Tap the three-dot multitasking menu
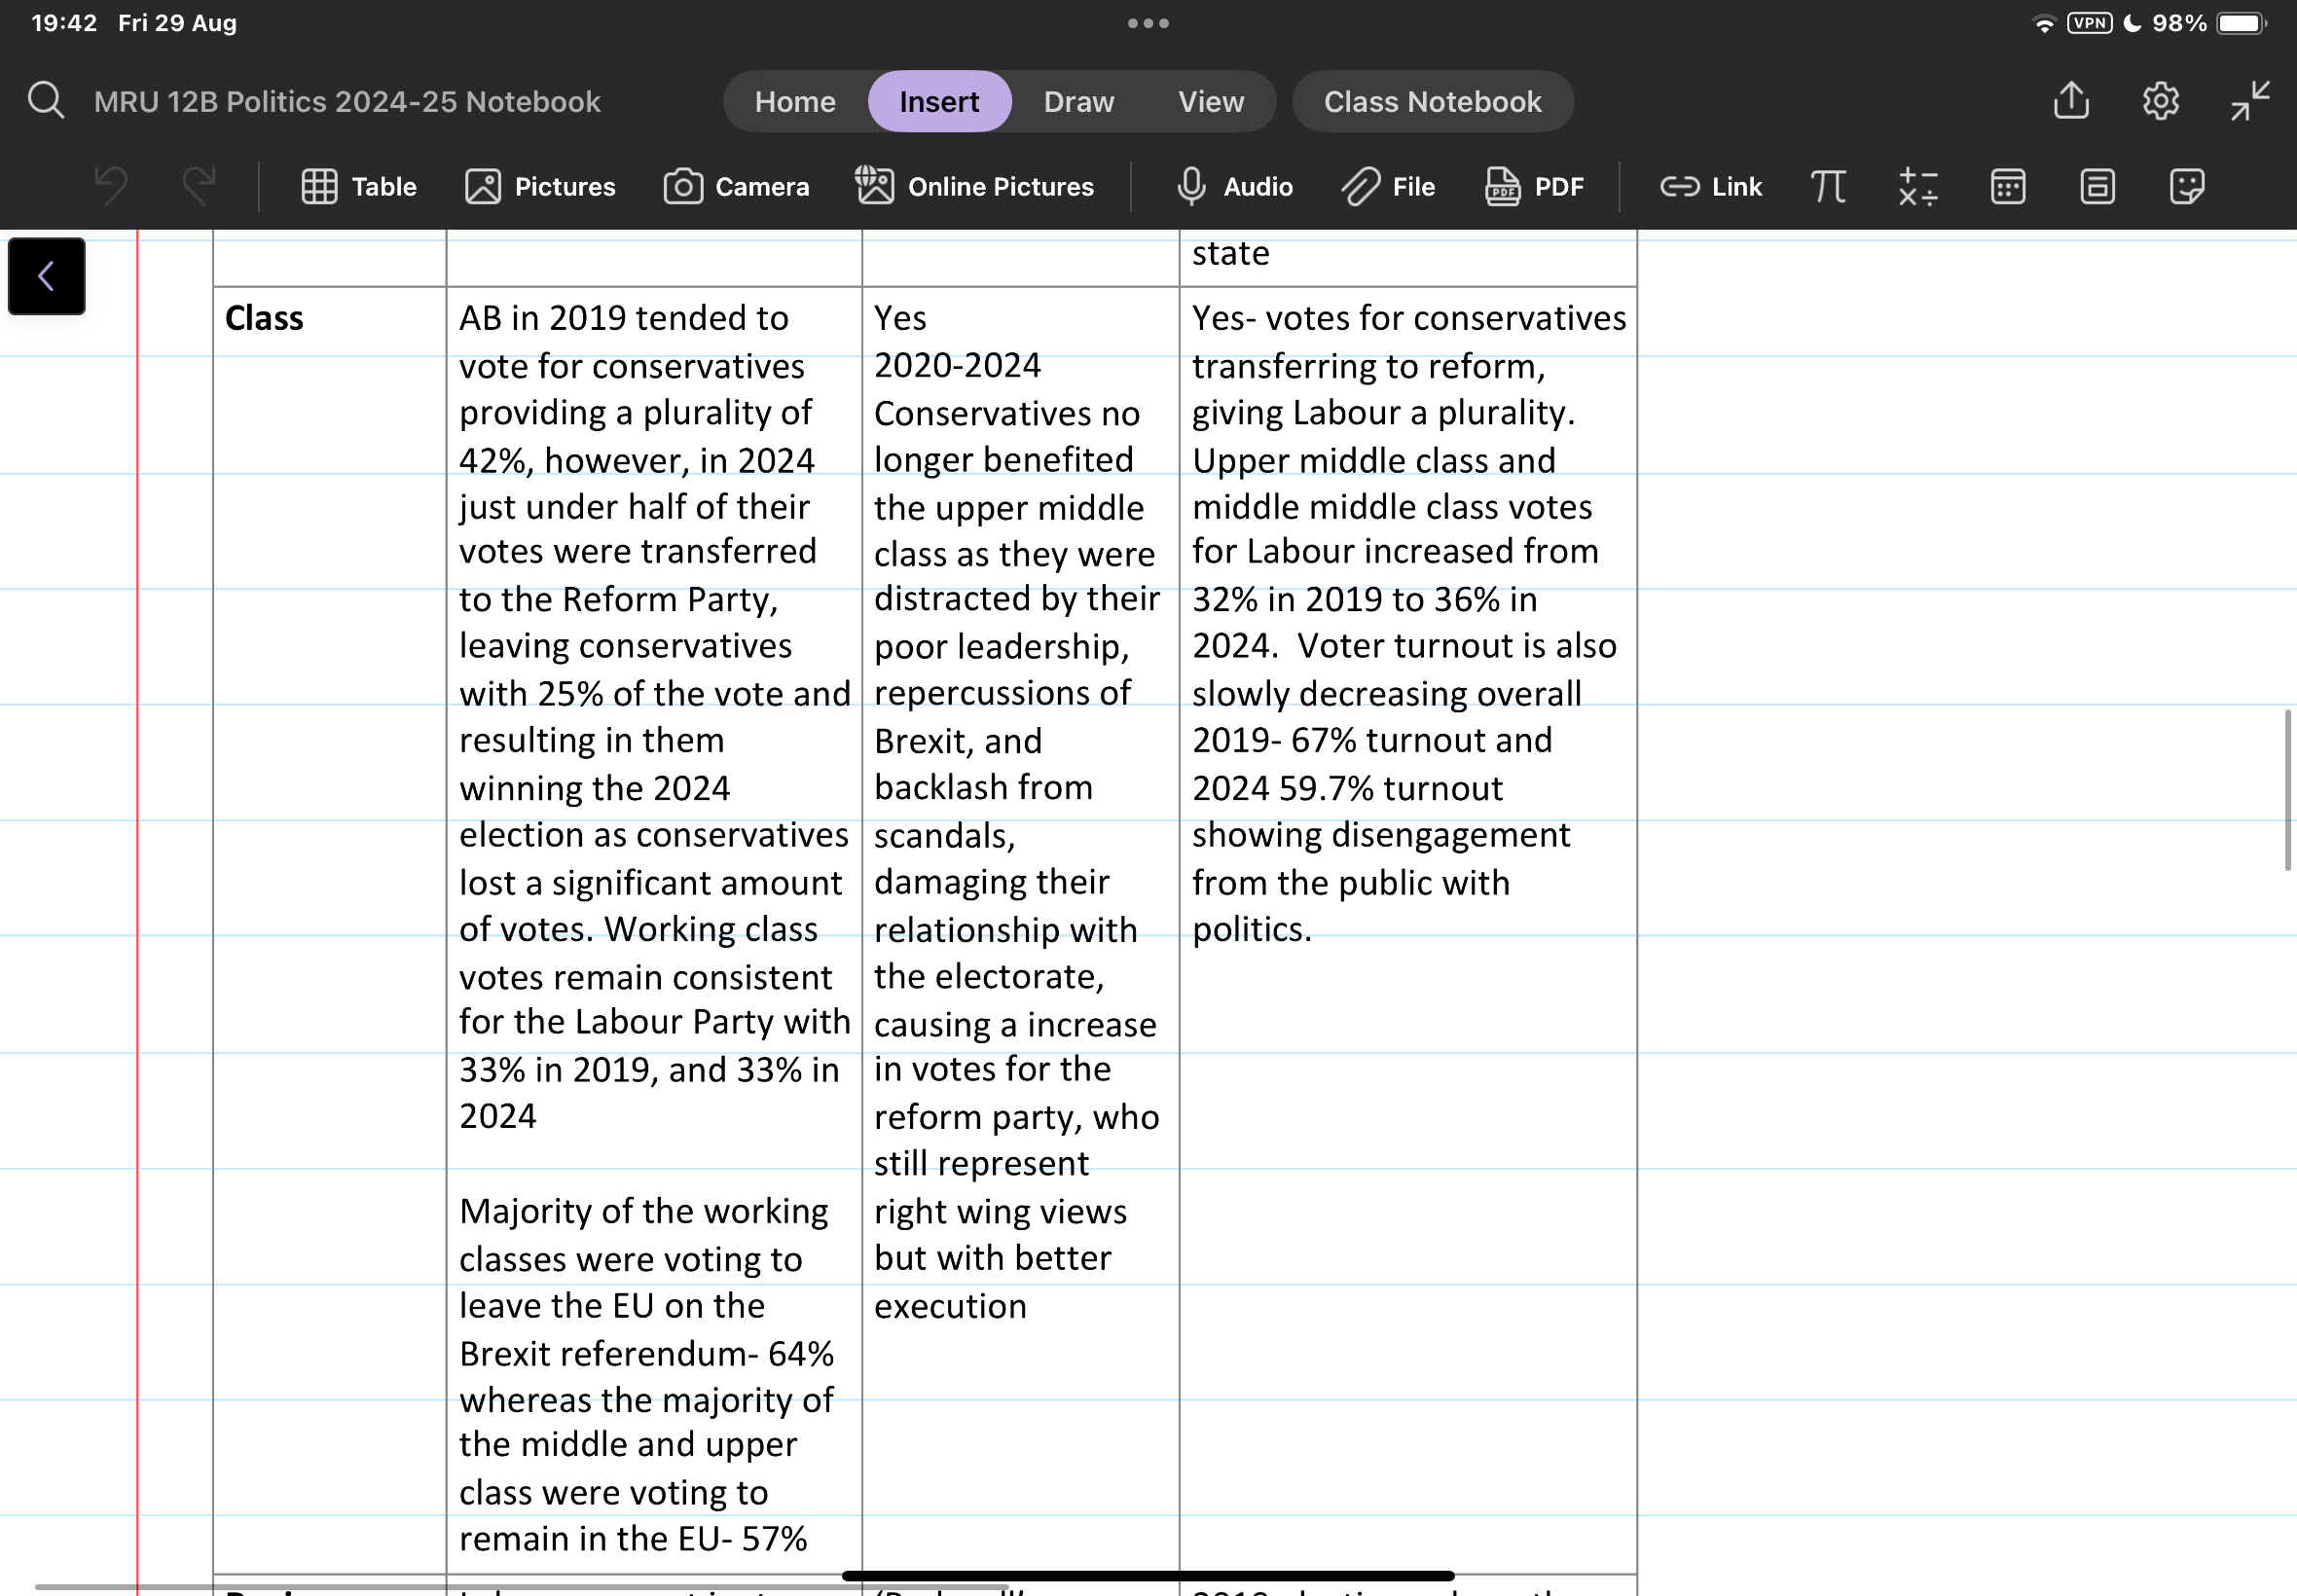Viewport: 2297px width, 1596px height. click(x=1148, y=23)
